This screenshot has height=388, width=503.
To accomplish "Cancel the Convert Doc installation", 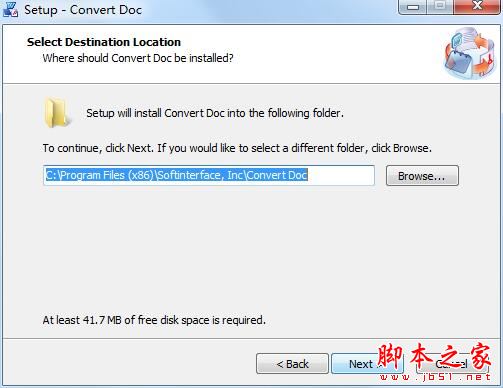I will (x=452, y=364).
